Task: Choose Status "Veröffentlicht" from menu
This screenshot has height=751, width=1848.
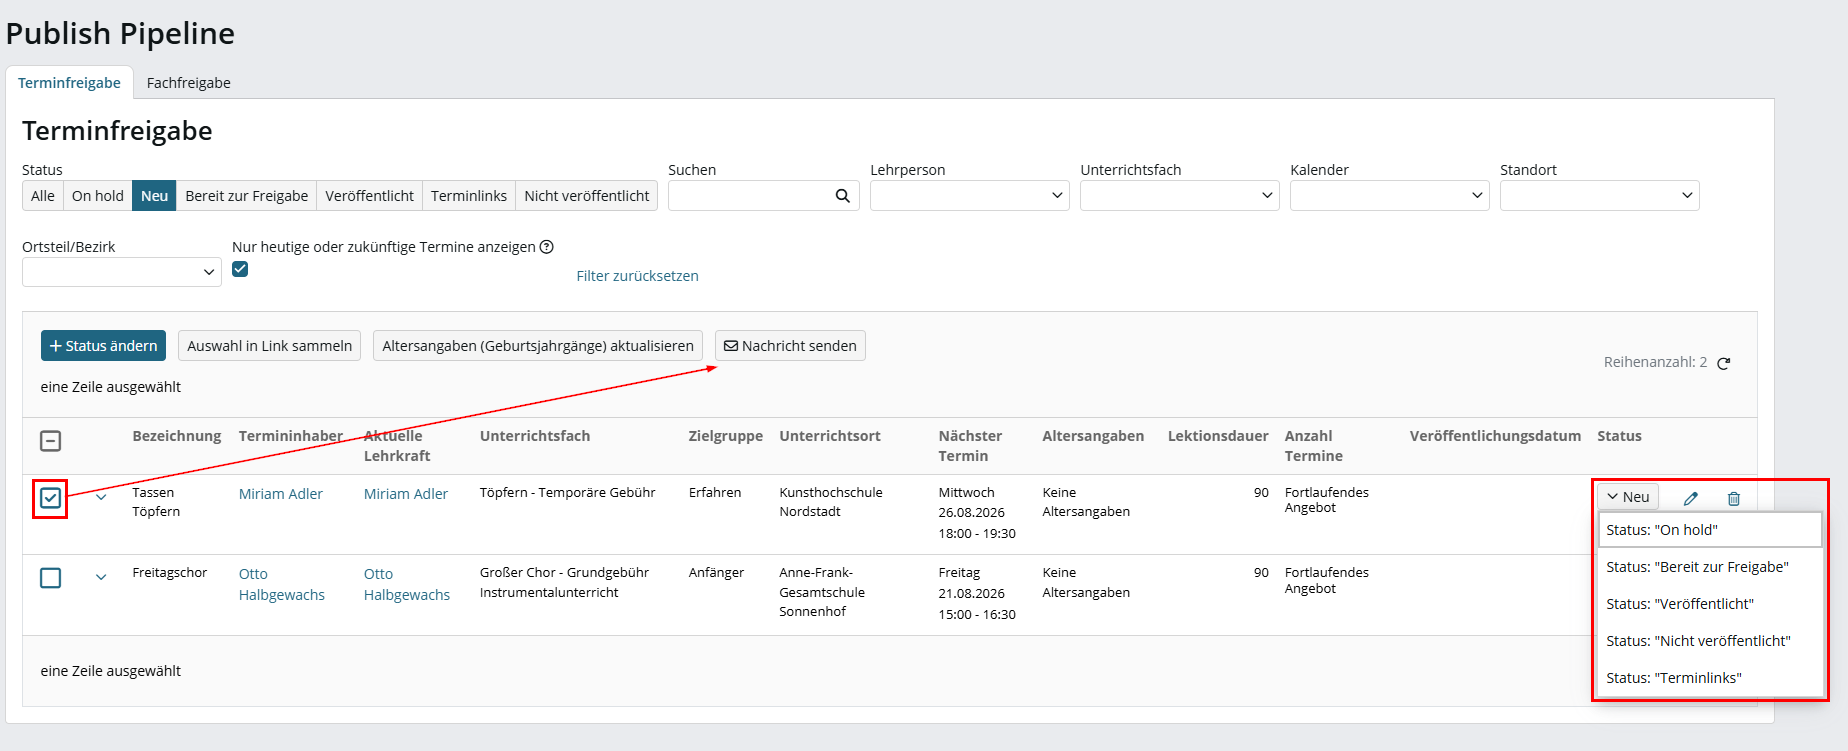Action: point(1710,604)
